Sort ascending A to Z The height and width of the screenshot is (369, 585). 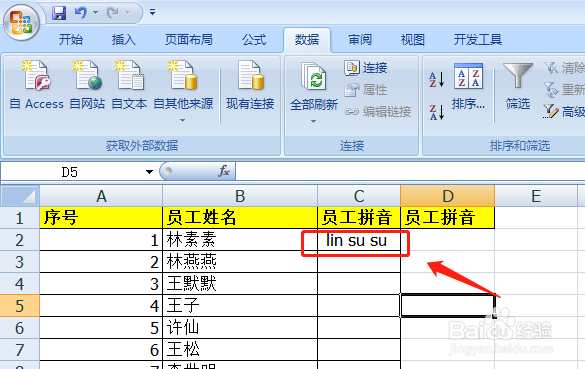(437, 79)
